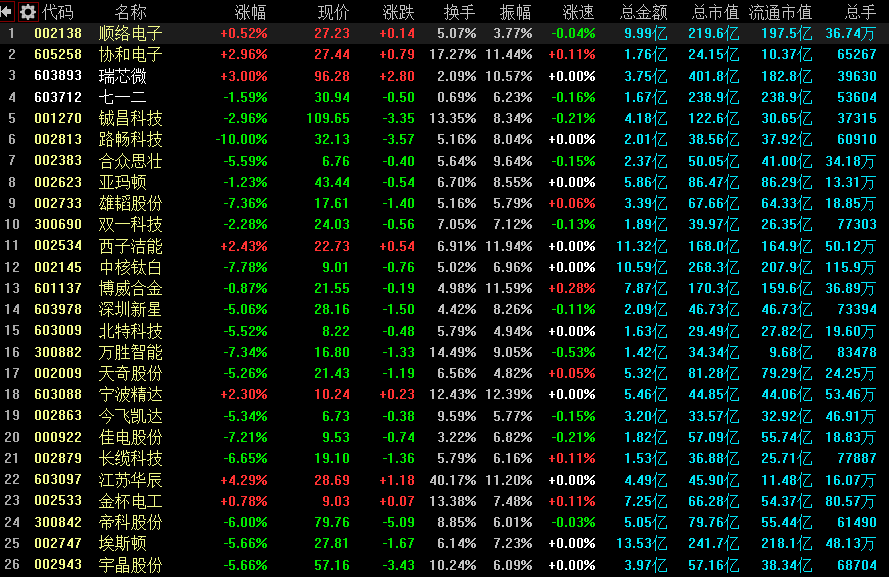Sort by 振幅 column header

pyautogui.click(x=515, y=12)
